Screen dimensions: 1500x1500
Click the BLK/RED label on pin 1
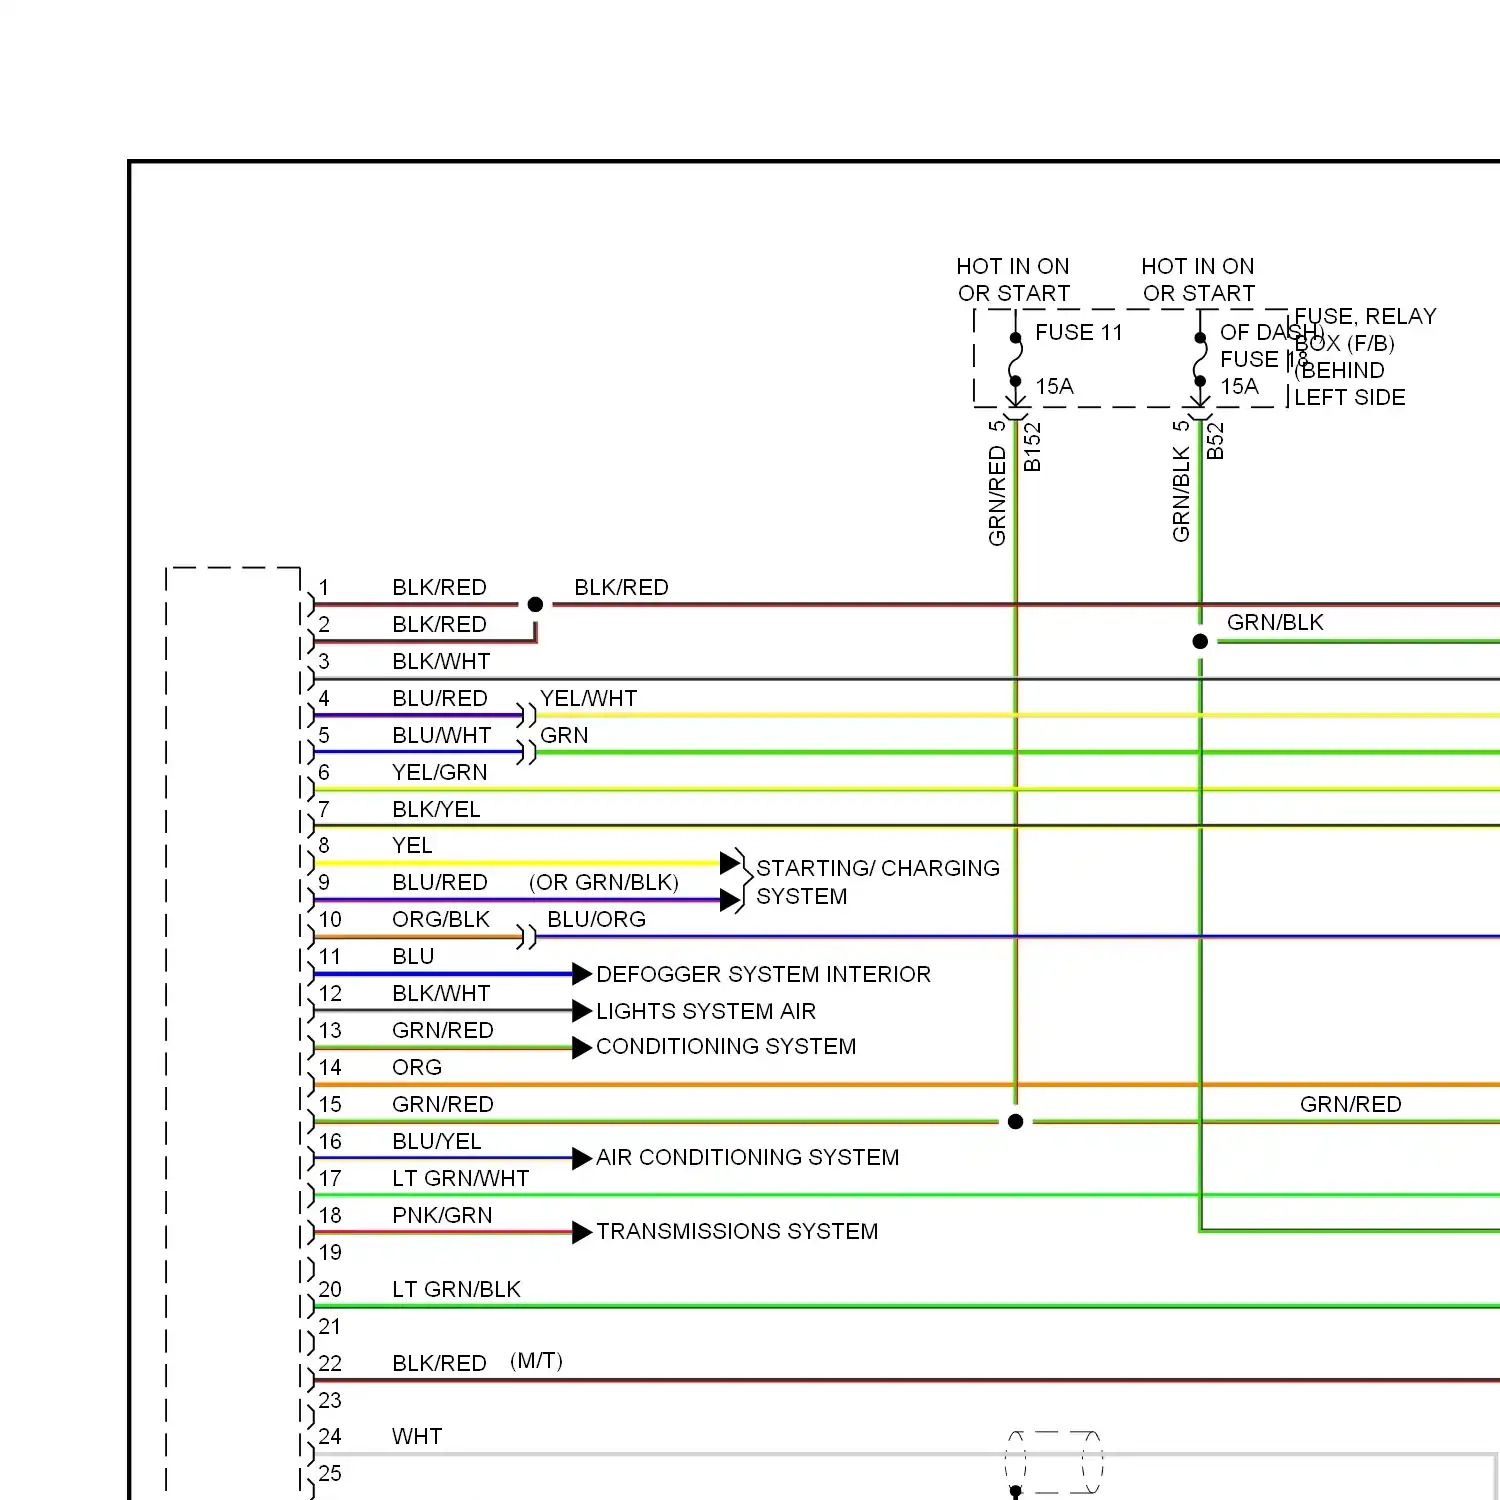(439, 587)
